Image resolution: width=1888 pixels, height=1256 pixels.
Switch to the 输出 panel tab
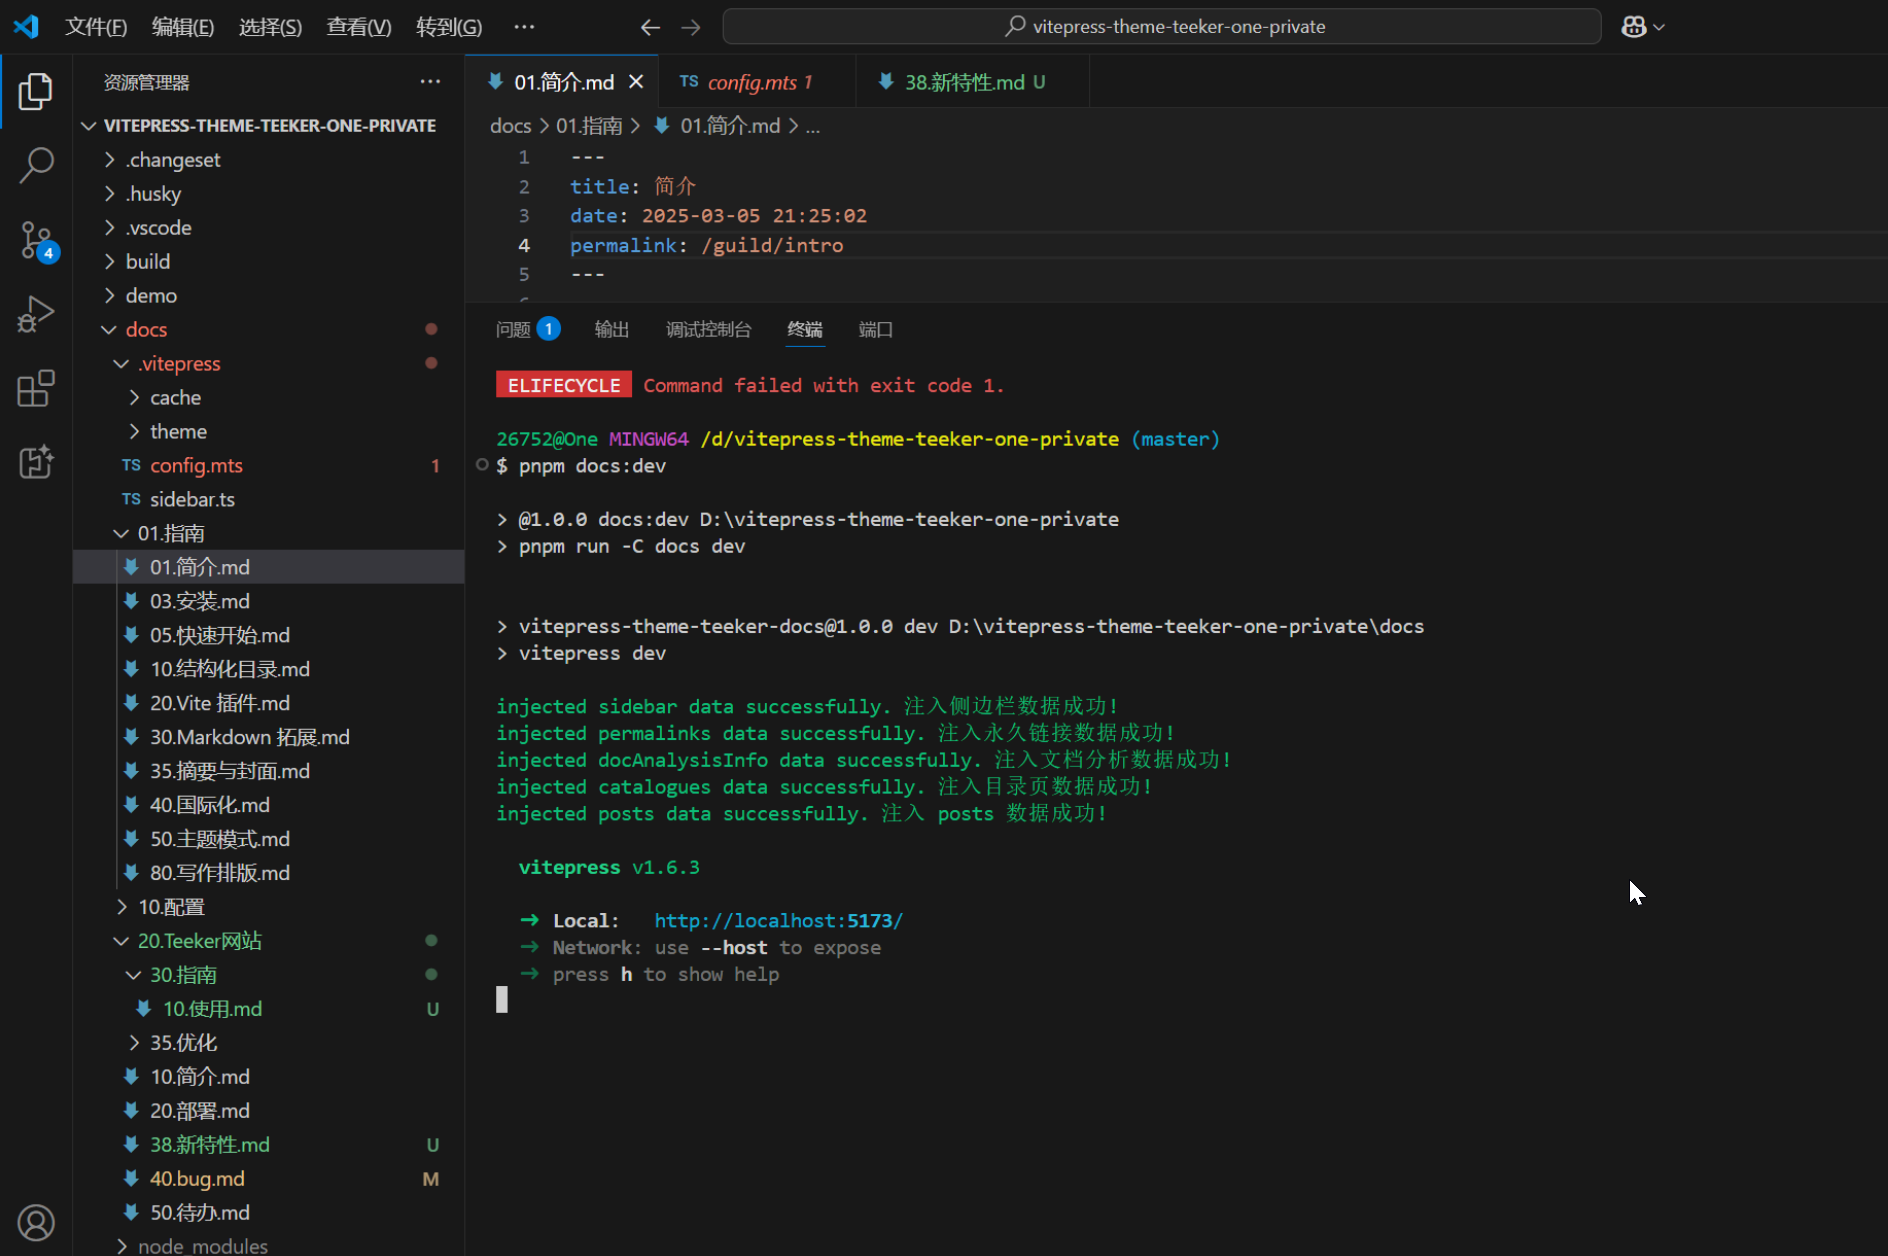pyautogui.click(x=612, y=329)
